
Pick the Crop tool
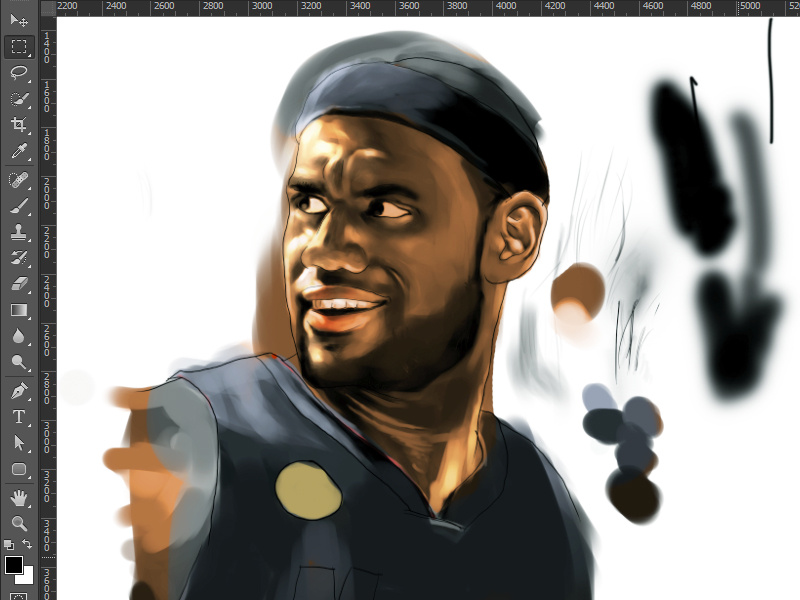(19, 125)
